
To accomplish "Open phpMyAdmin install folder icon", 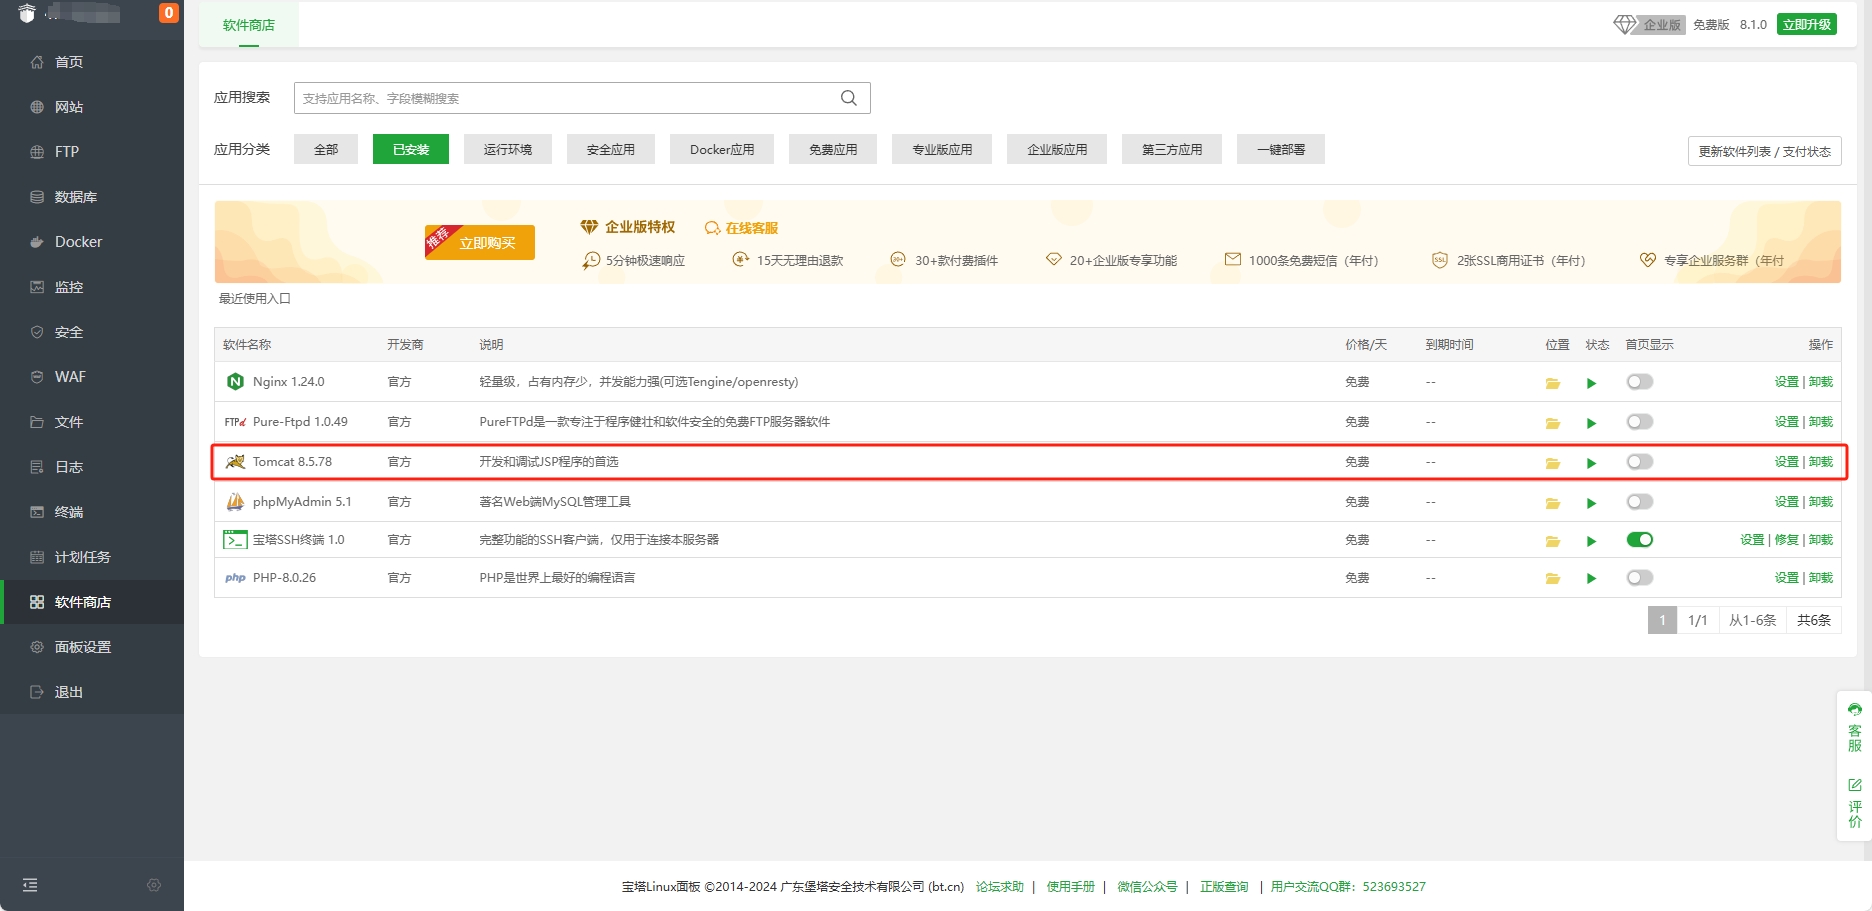I will [x=1552, y=503].
